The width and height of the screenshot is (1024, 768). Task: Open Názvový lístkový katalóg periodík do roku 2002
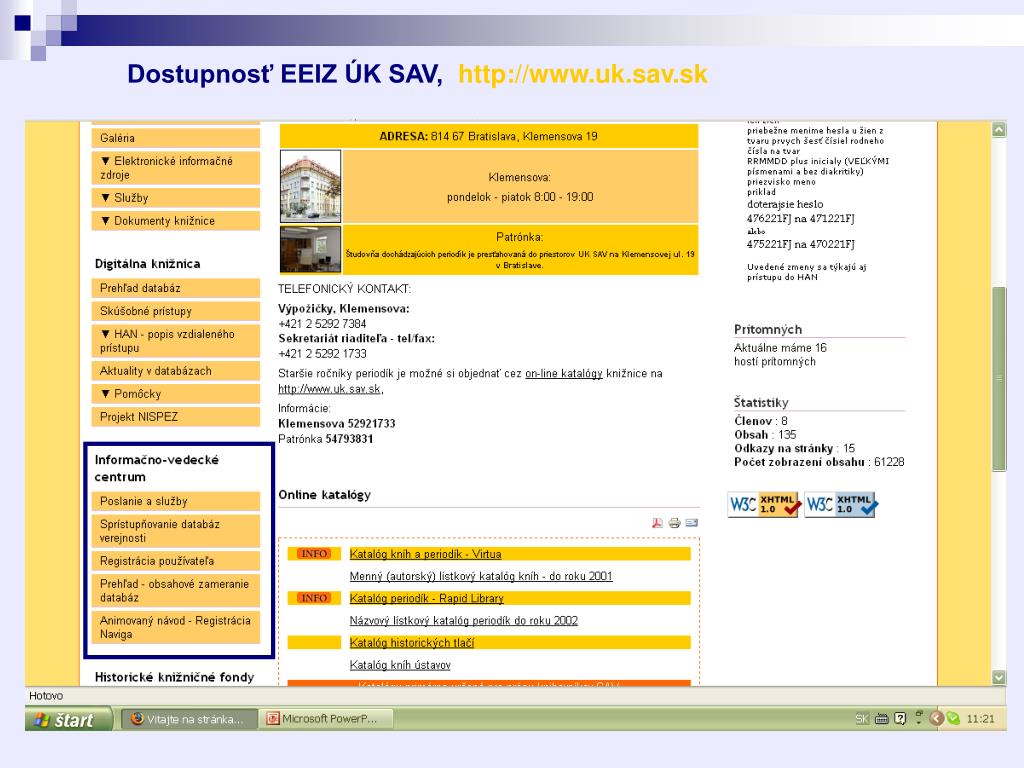tap(464, 620)
